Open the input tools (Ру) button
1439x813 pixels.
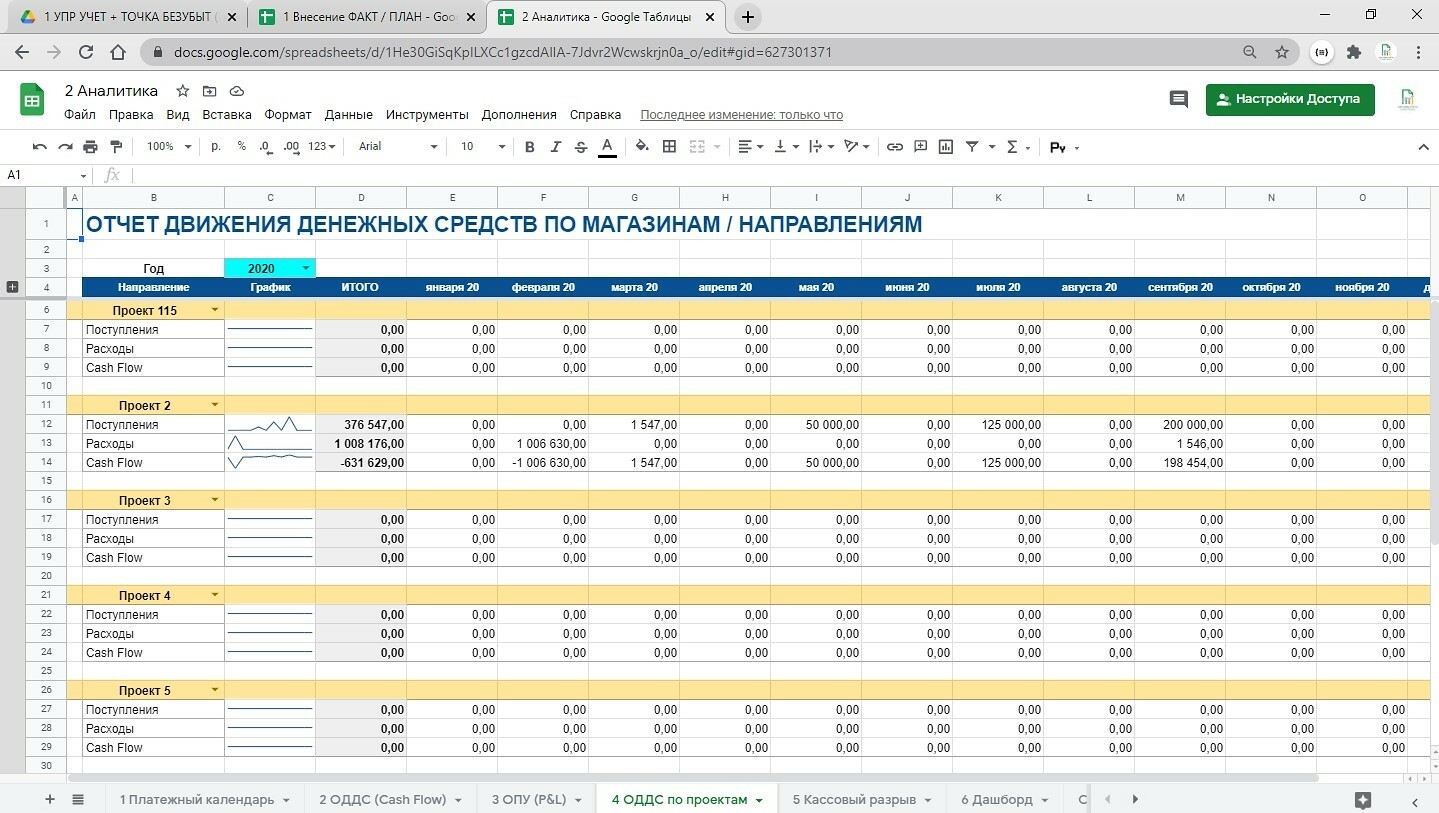pos(1064,147)
